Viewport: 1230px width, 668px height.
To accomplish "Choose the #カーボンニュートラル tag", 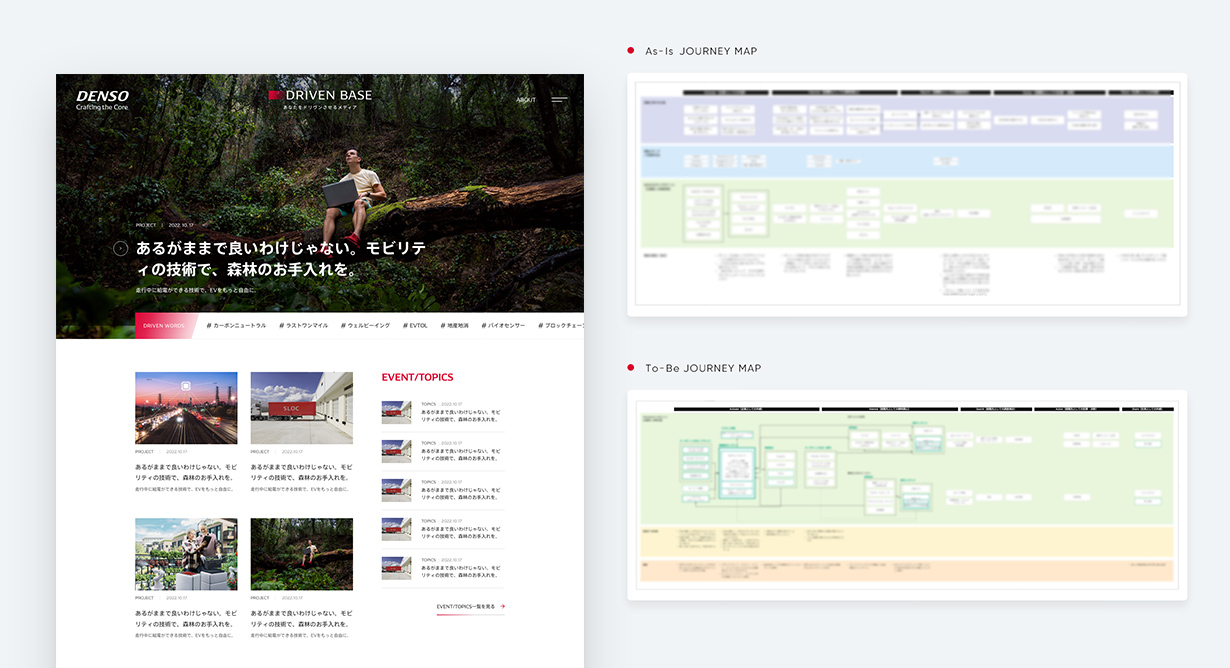I will point(237,325).
